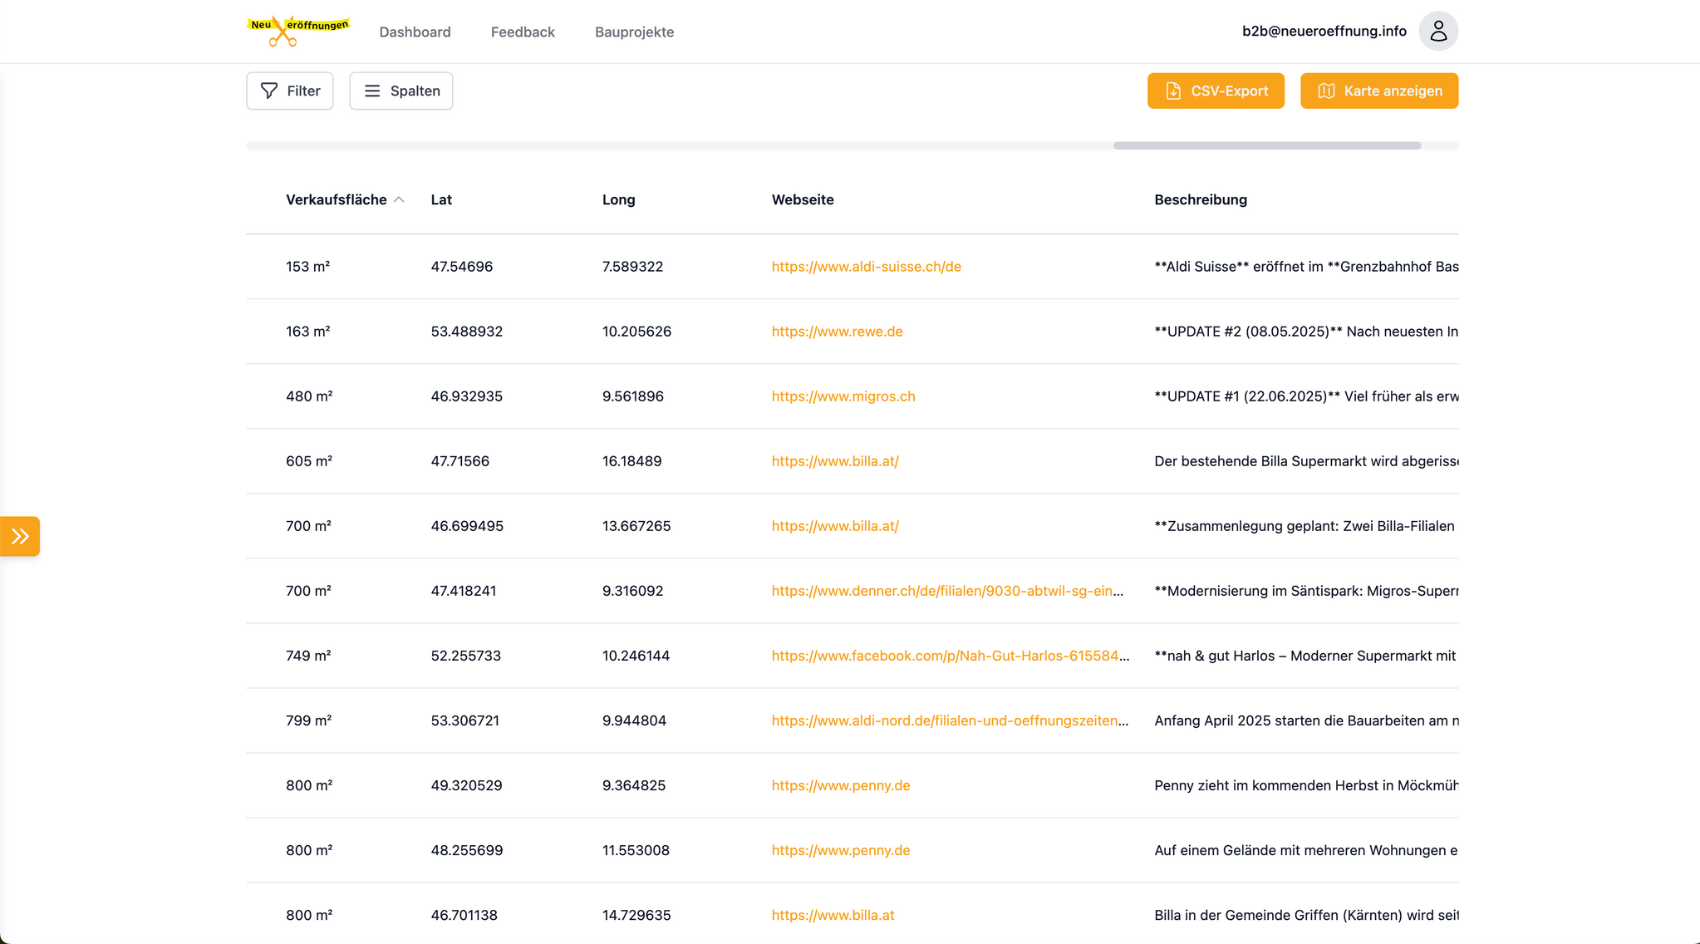Click longitude value 7.589322
Image resolution: width=1700 pixels, height=944 pixels.
click(x=632, y=267)
